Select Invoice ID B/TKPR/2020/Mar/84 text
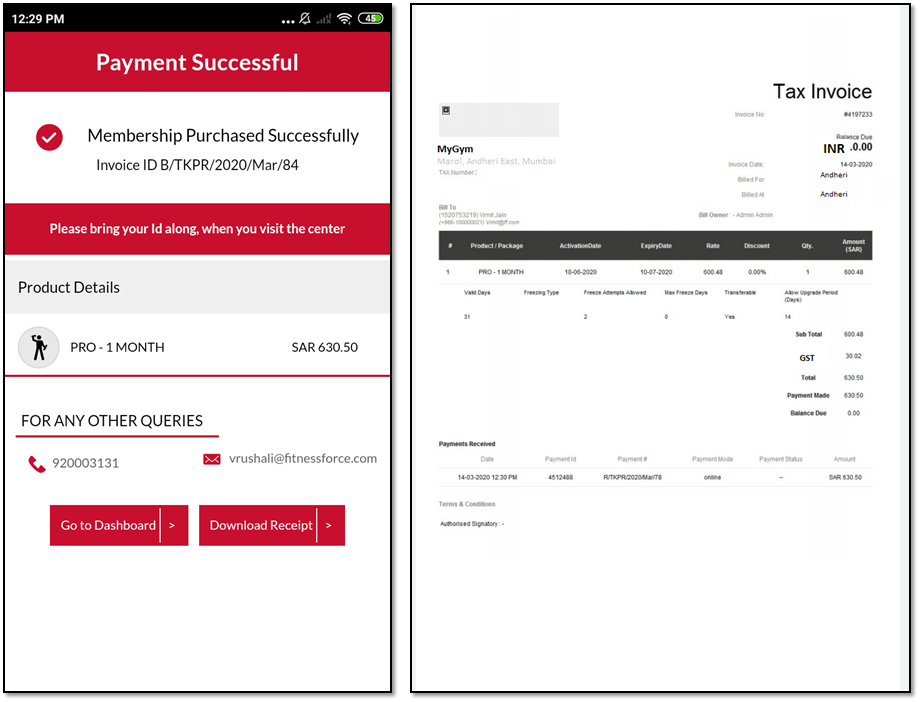920x702 pixels. [x=197, y=165]
